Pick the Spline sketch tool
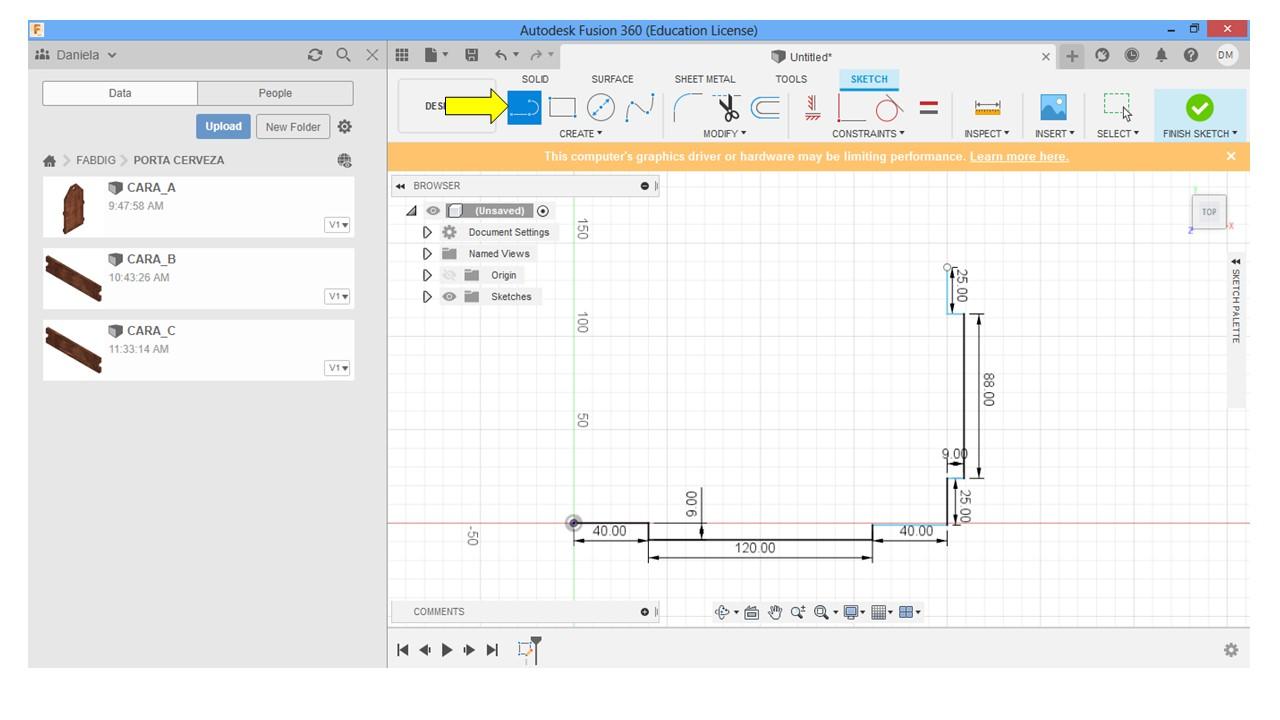Screen dimensions: 1280x720 point(639,107)
